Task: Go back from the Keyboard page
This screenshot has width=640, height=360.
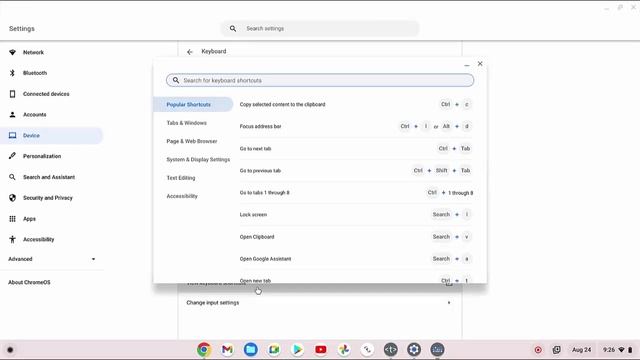Action: pyautogui.click(x=190, y=52)
